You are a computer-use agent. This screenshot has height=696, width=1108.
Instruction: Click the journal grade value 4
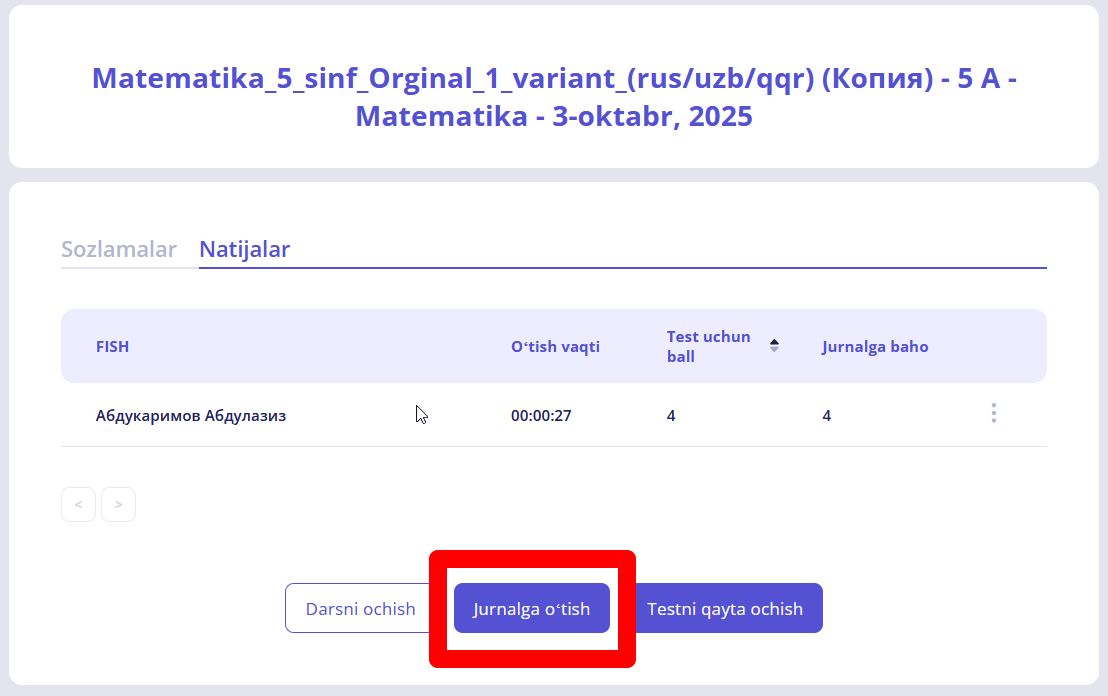point(826,416)
